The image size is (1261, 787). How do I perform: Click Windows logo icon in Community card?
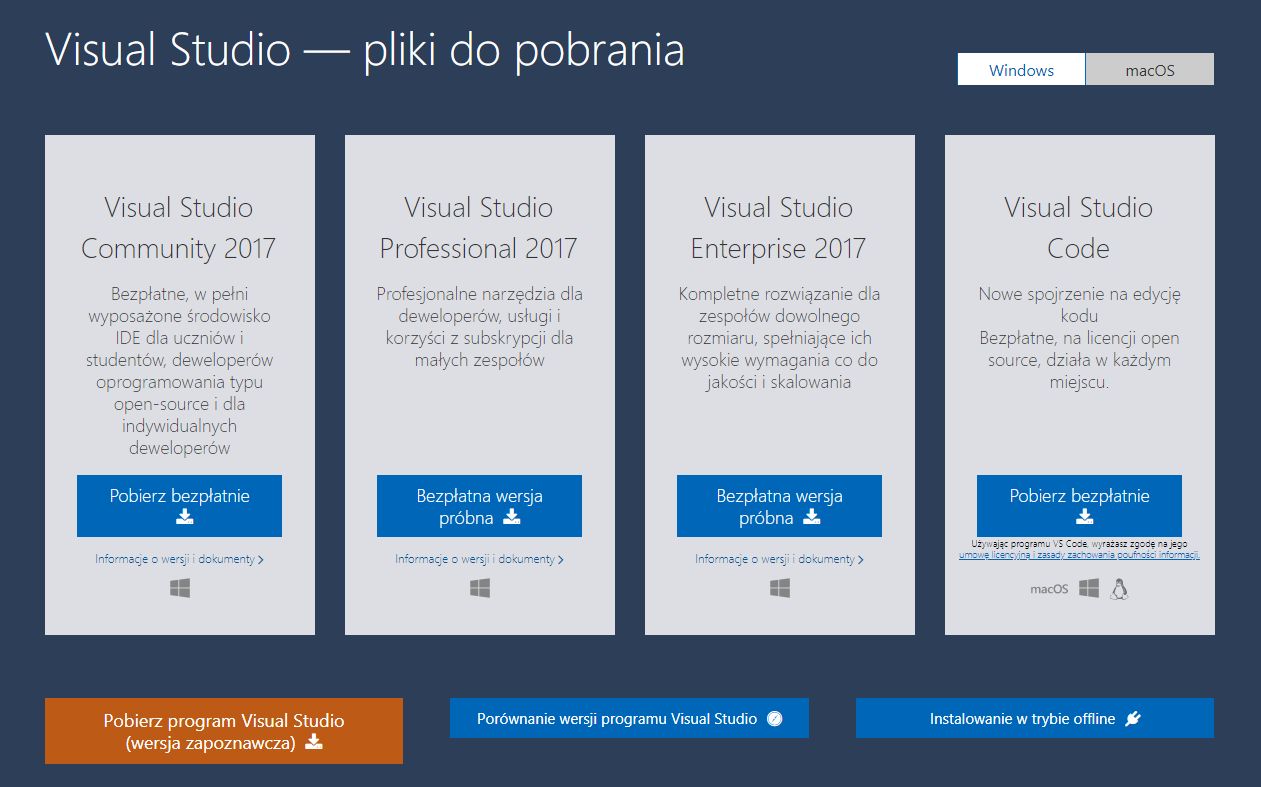click(x=180, y=589)
